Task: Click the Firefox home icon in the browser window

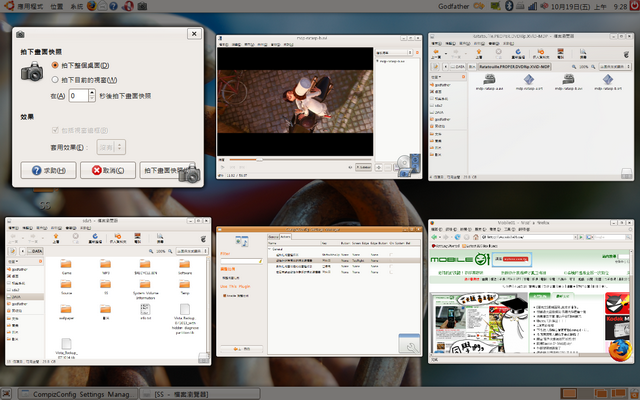Action: pyautogui.click(x=476, y=237)
